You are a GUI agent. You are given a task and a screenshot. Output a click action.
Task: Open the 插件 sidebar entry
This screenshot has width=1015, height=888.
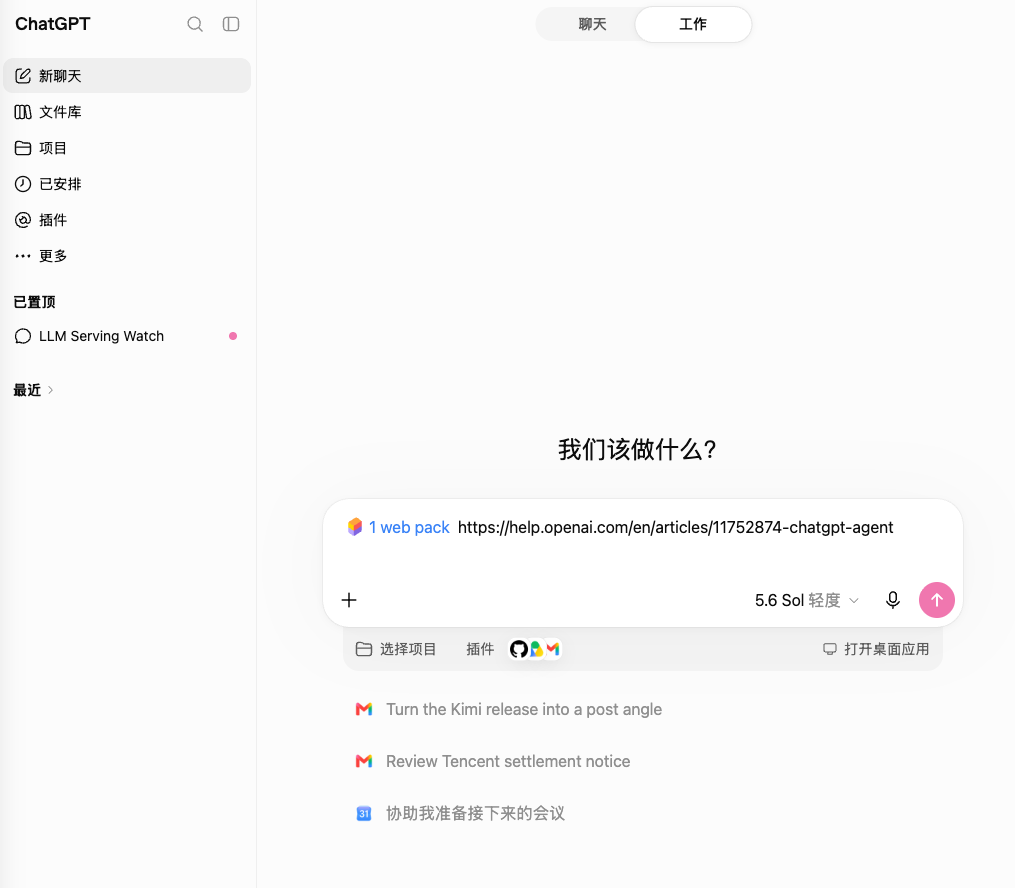127,220
